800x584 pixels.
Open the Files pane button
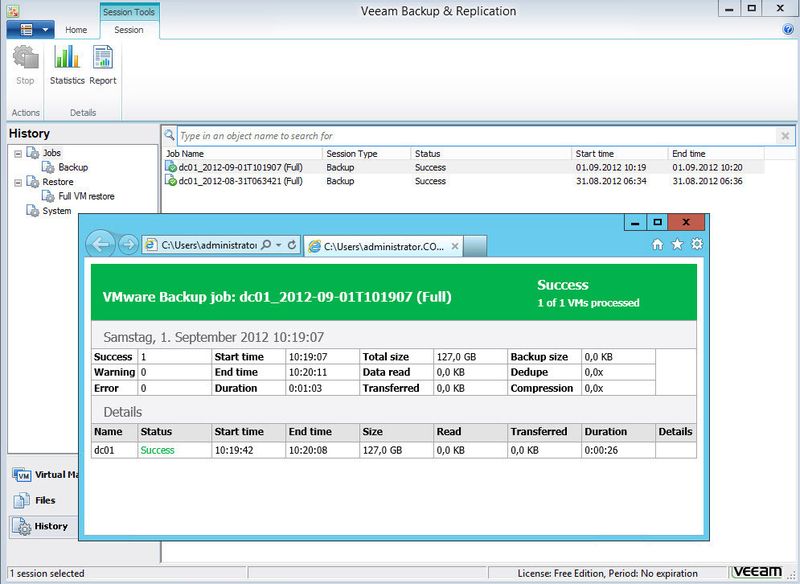(34, 500)
